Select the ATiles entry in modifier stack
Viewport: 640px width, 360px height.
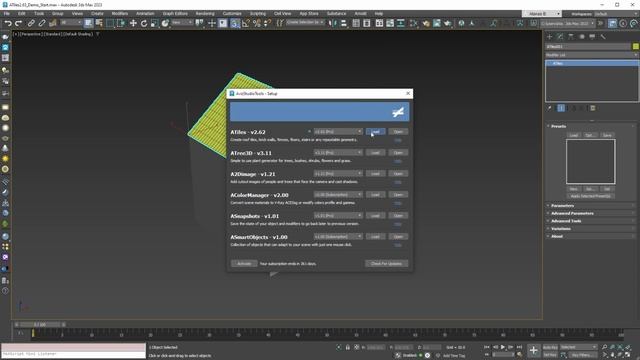pyautogui.click(x=592, y=63)
